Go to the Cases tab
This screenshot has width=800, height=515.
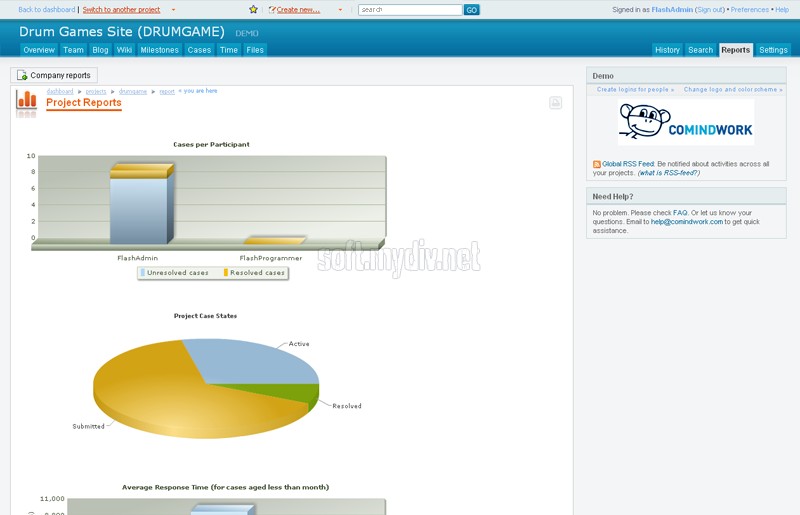coord(199,50)
